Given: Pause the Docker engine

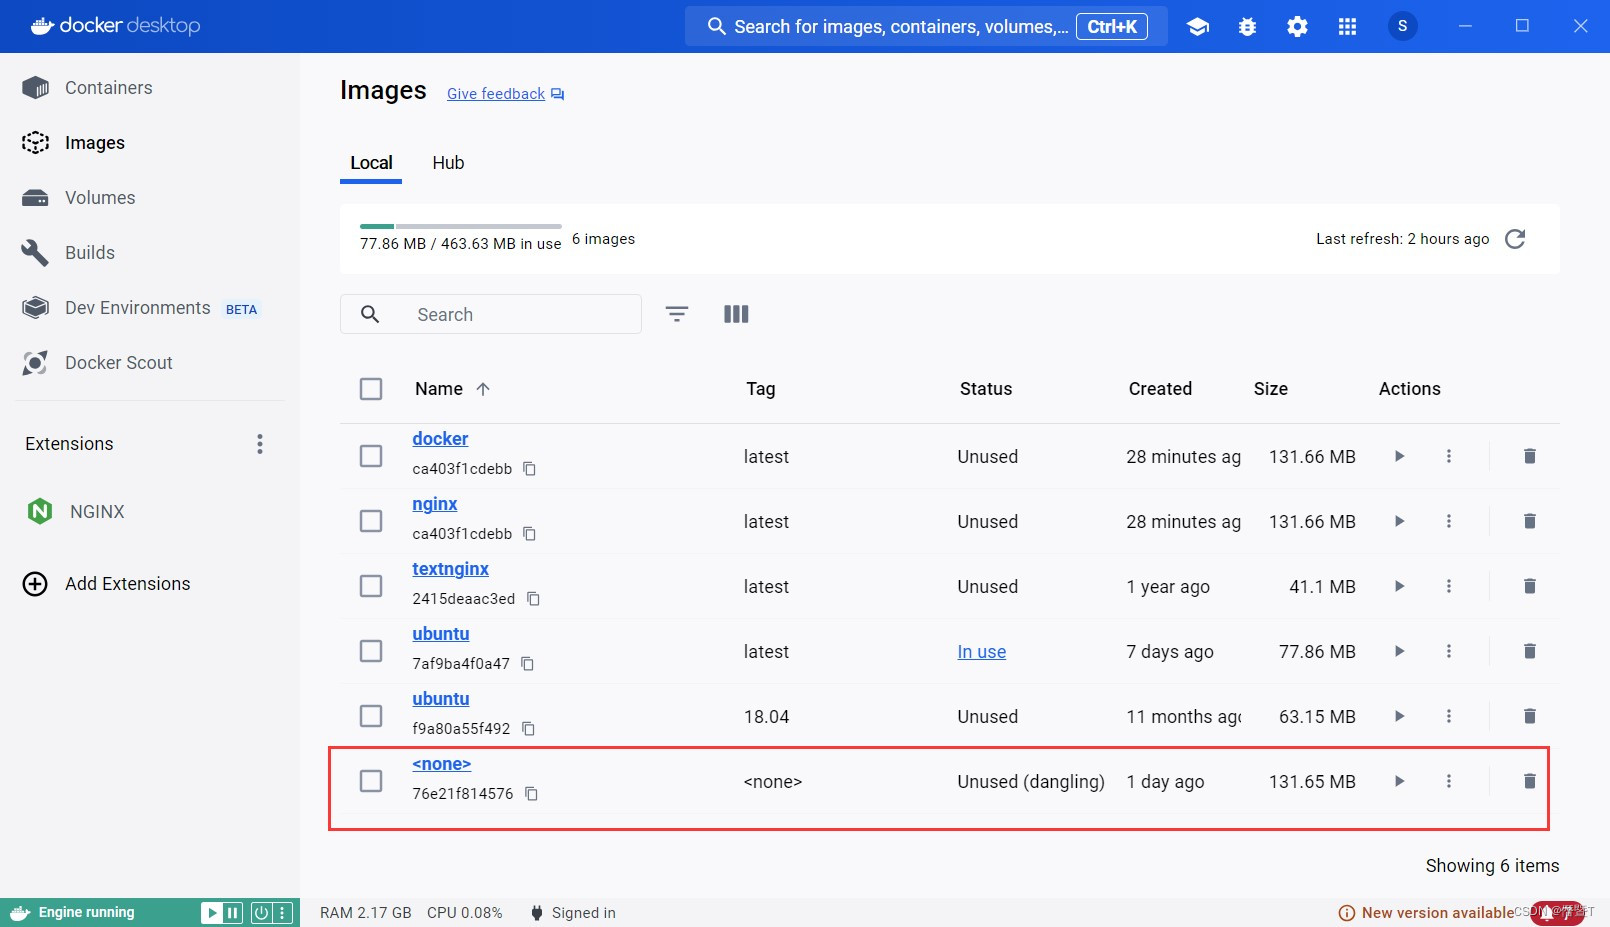Looking at the screenshot, I should (x=233, y=912).
